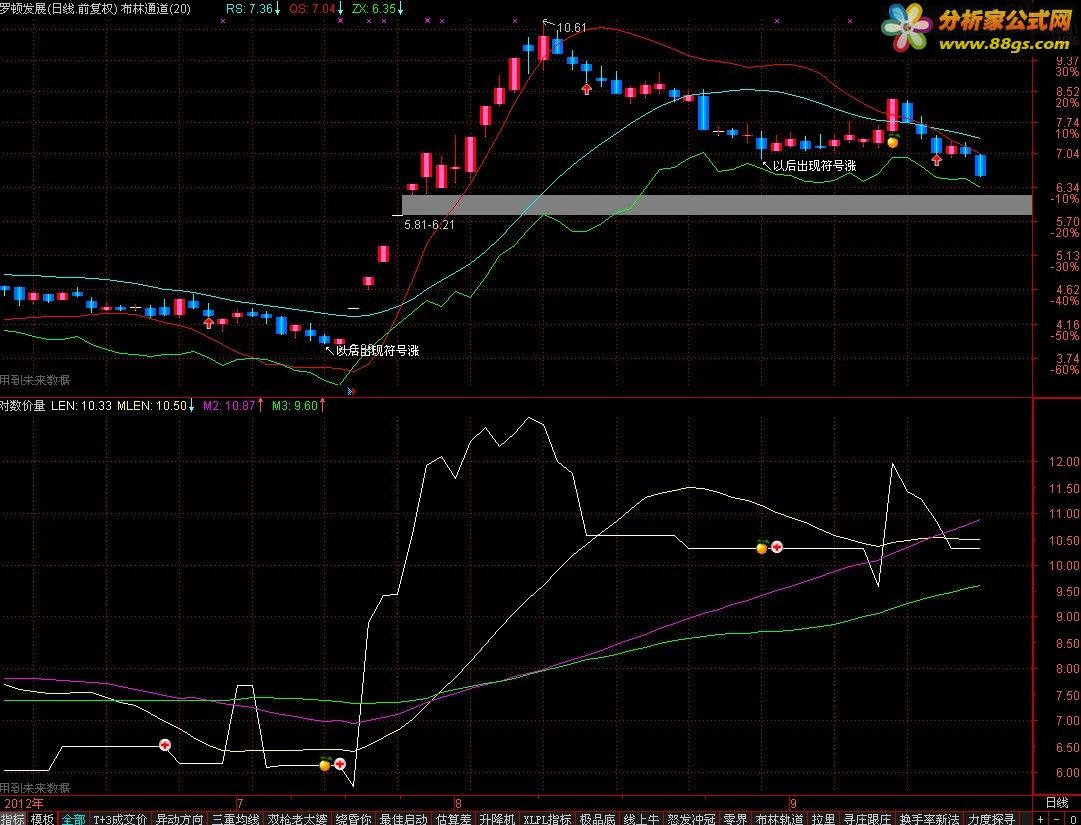
Task: Click red up-arrow signal near July lows
Action: point(209,323)
